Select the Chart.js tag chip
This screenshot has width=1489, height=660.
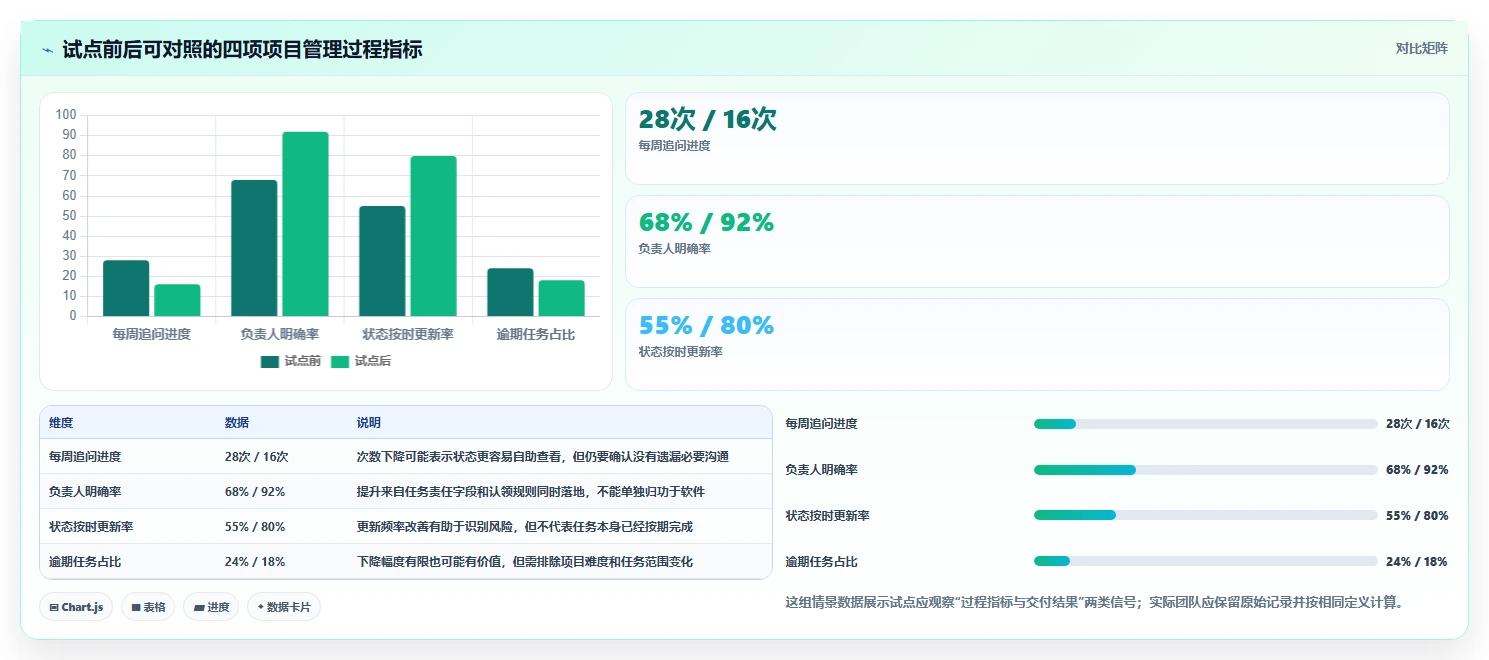[x=76, y=607]
